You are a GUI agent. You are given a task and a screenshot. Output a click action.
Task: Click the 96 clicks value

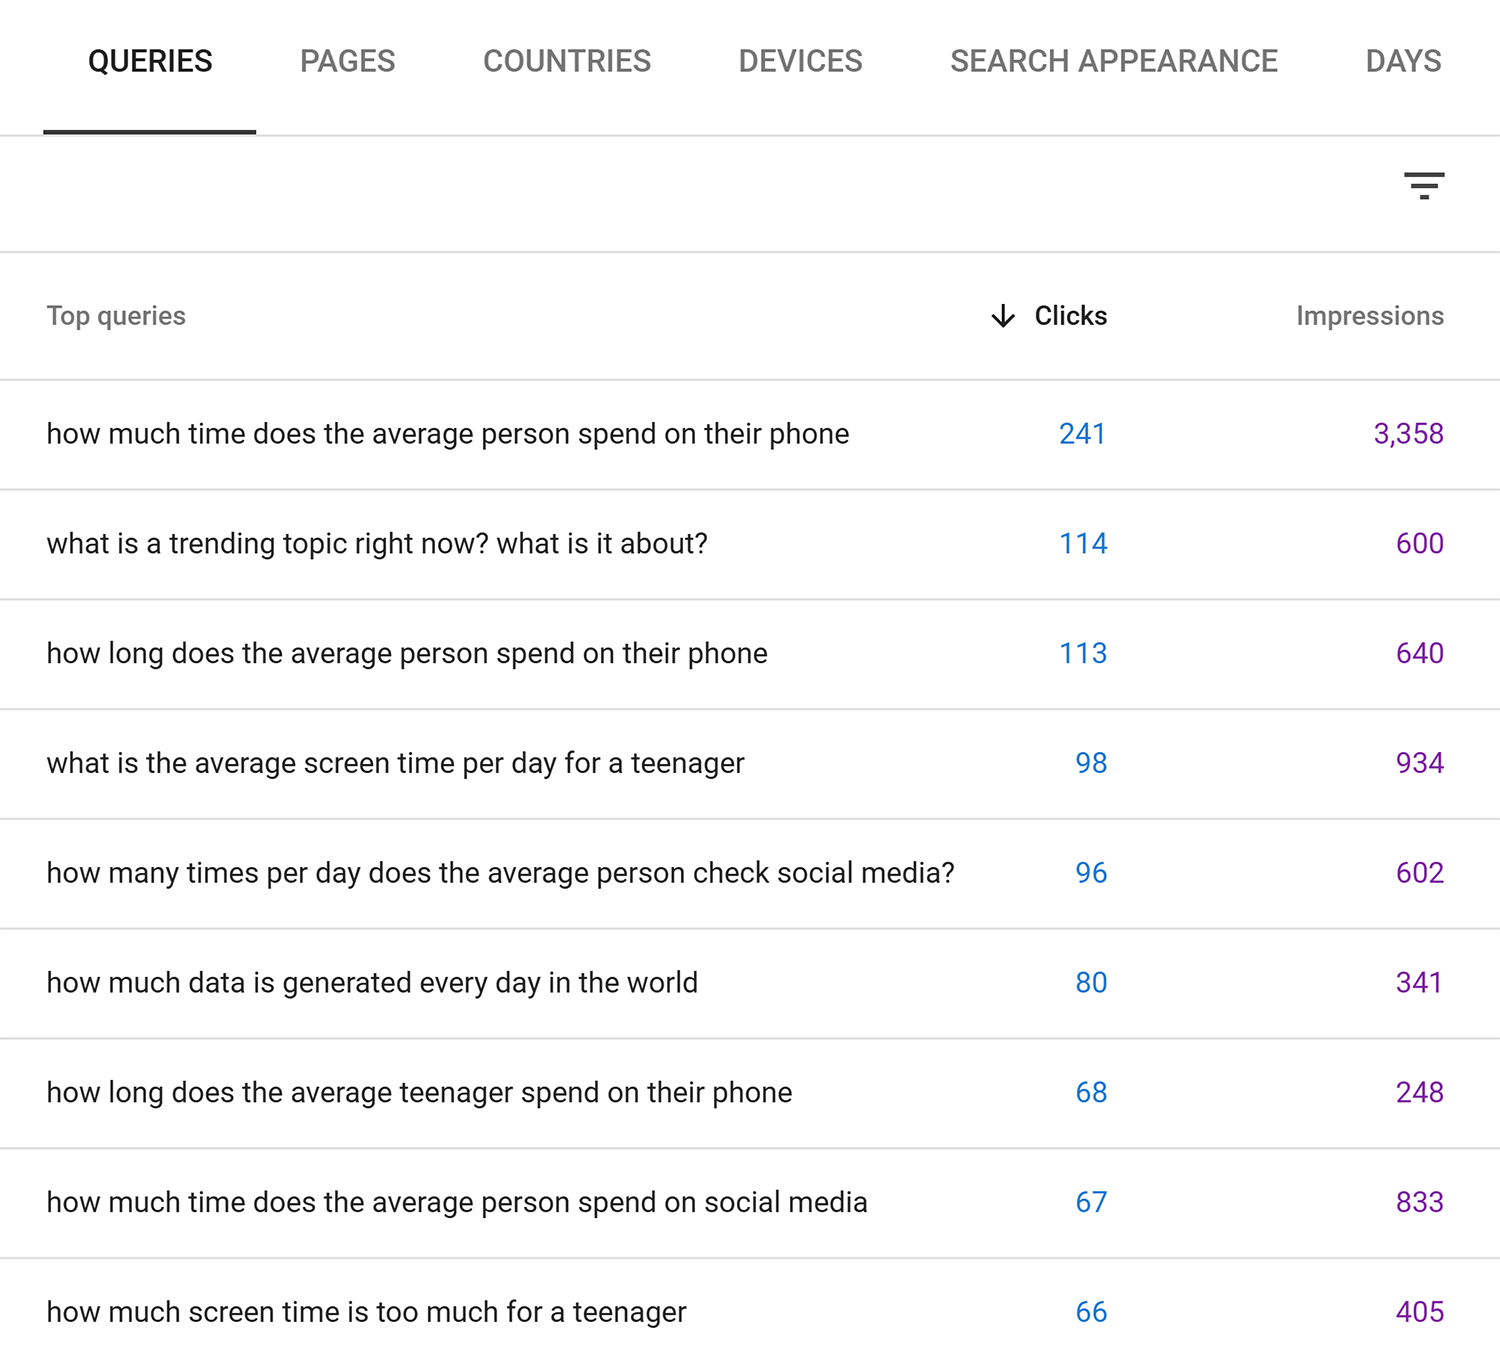(x=1091, y=873)
